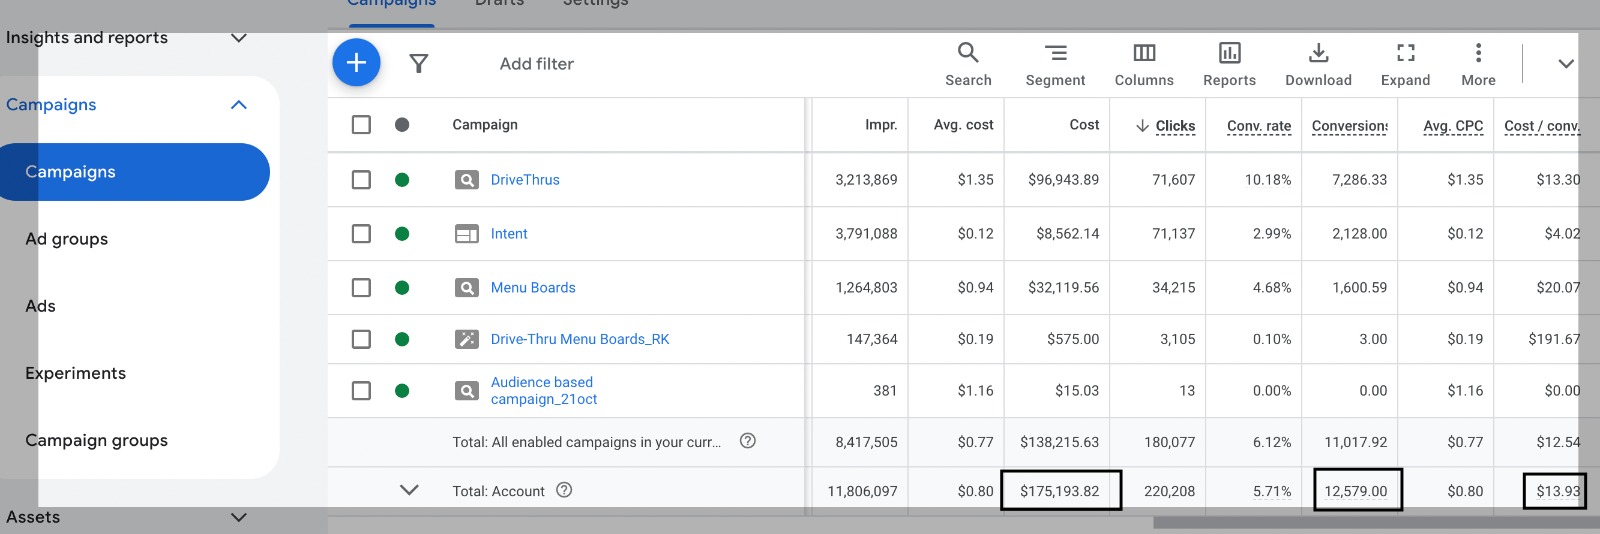Screen dimensions: 1600x534
Task: Expand the Assets sidebar section
Action: 238,517
